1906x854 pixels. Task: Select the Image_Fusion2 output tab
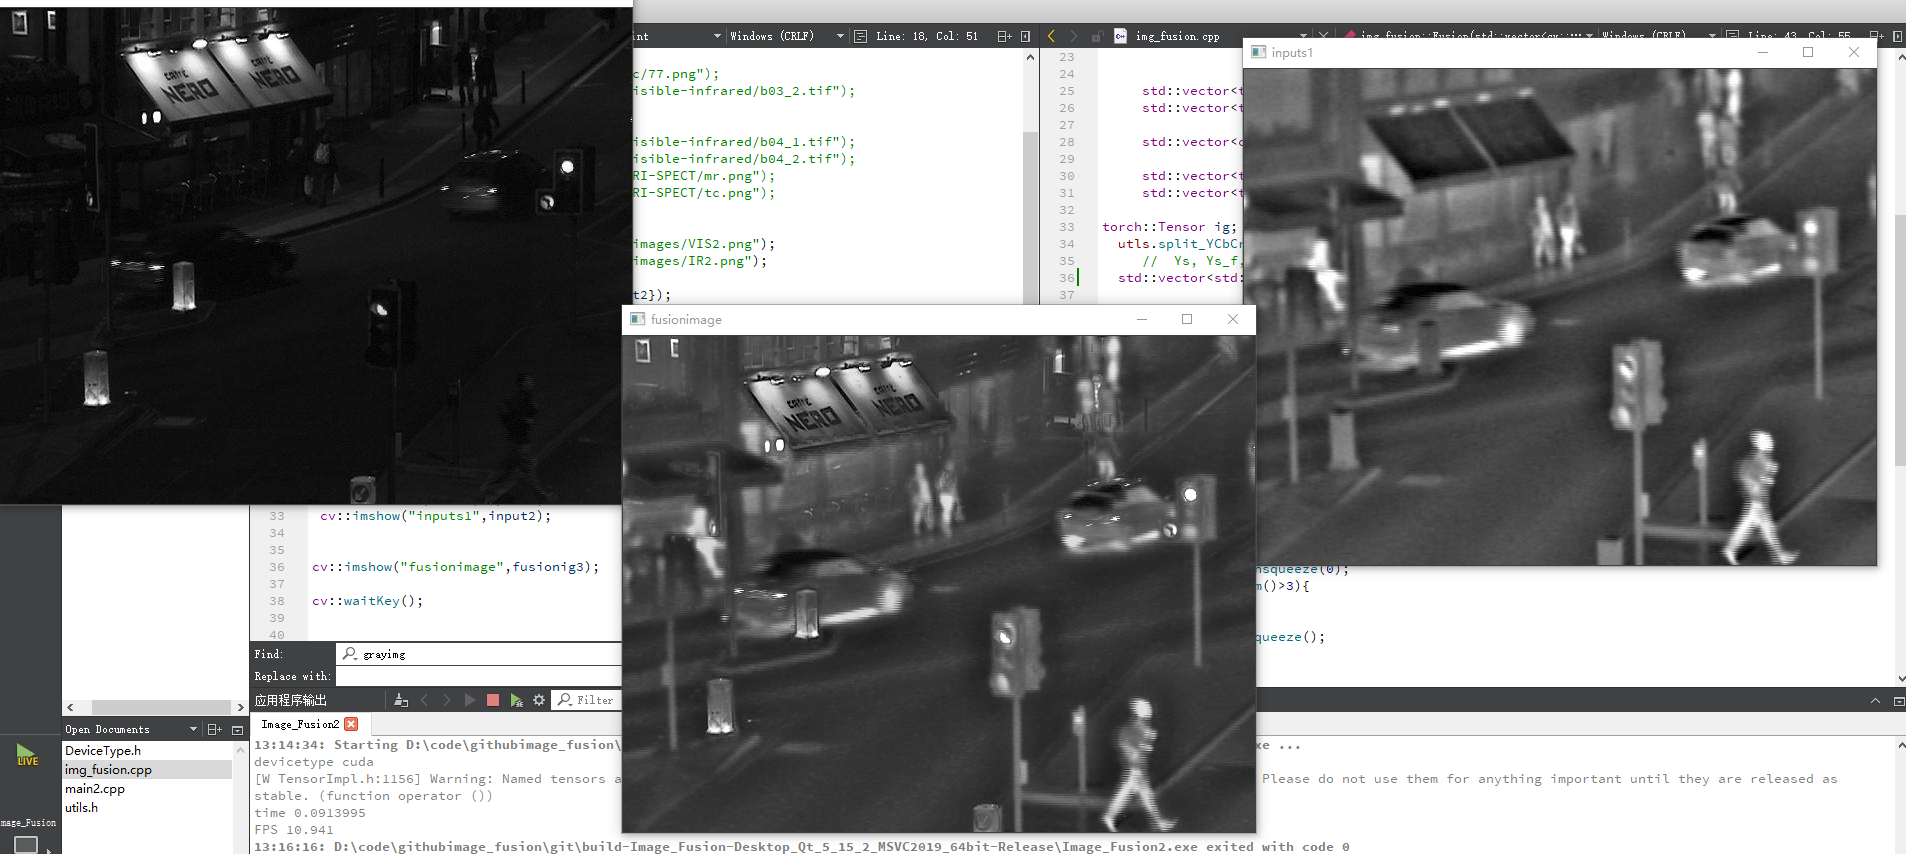click(x=300, y=724)
